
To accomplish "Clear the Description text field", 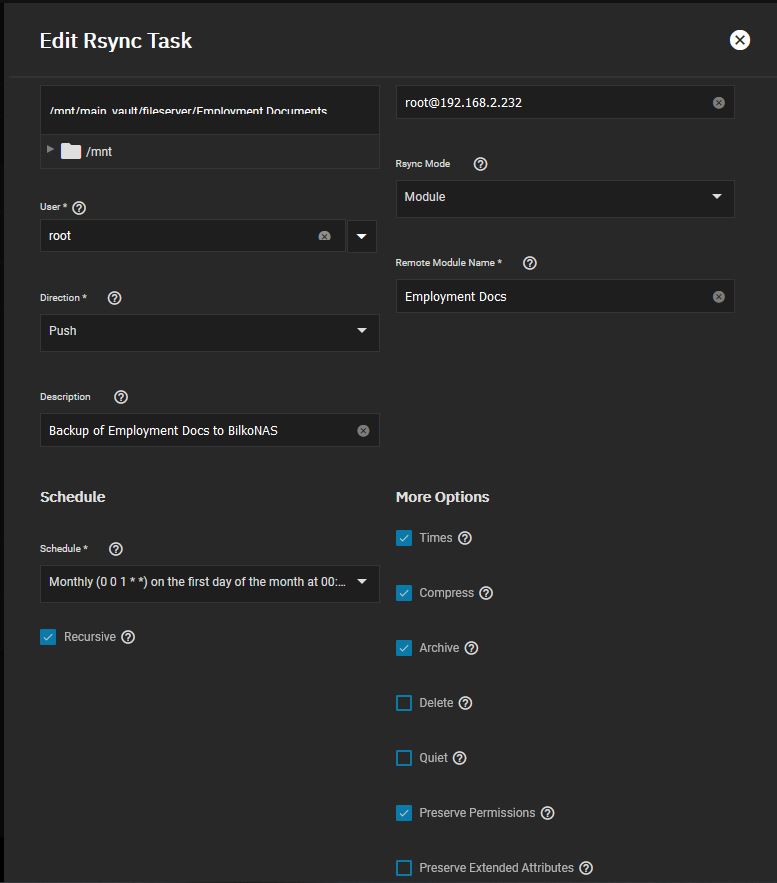I will pos(363,431).
